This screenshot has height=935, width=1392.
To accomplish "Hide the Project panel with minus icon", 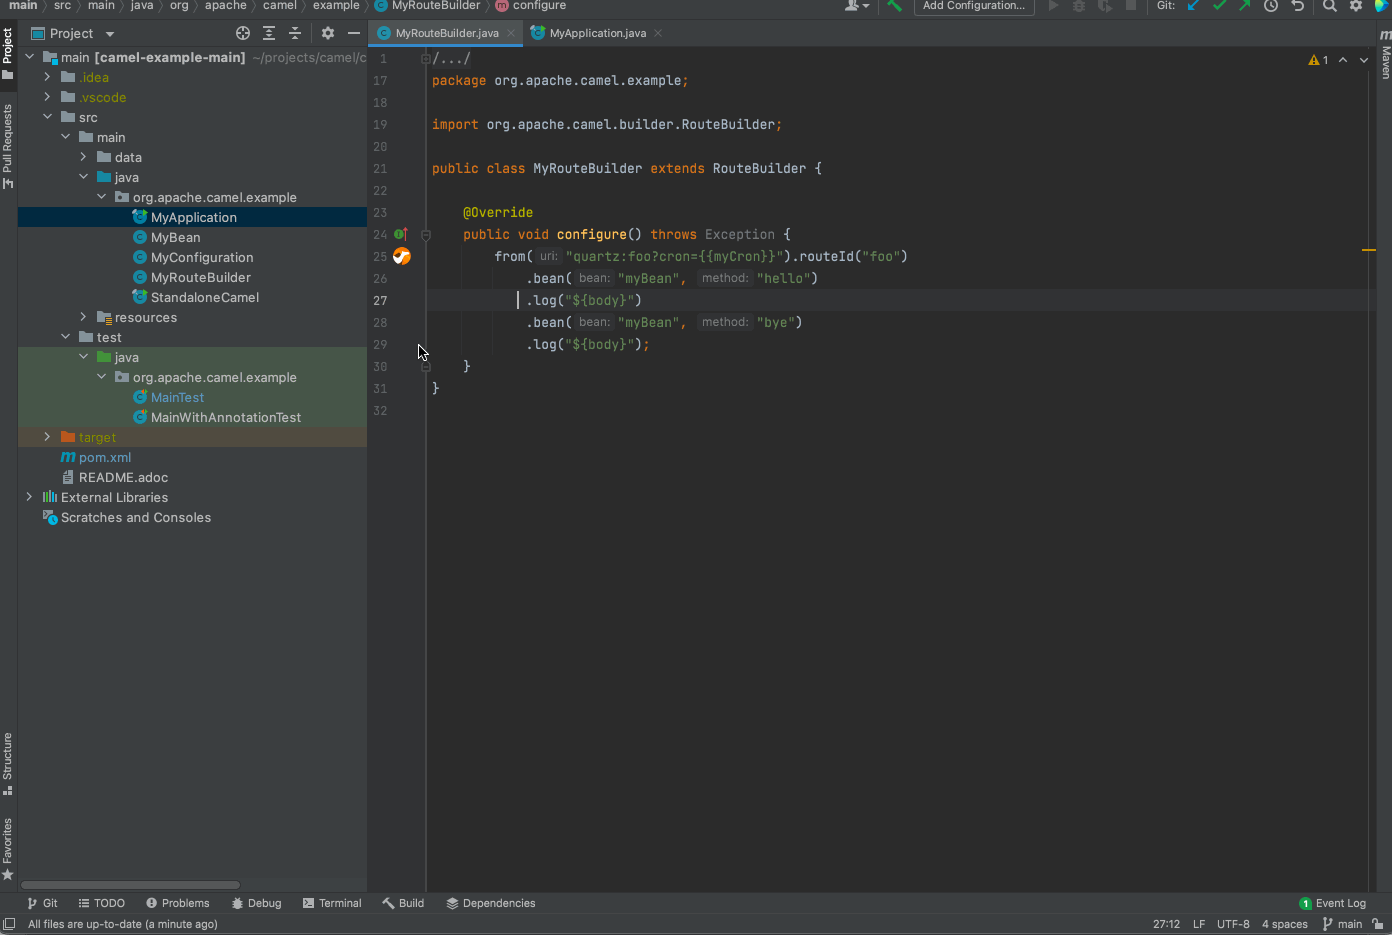I will pyautogui.click(x=354, y=33).
